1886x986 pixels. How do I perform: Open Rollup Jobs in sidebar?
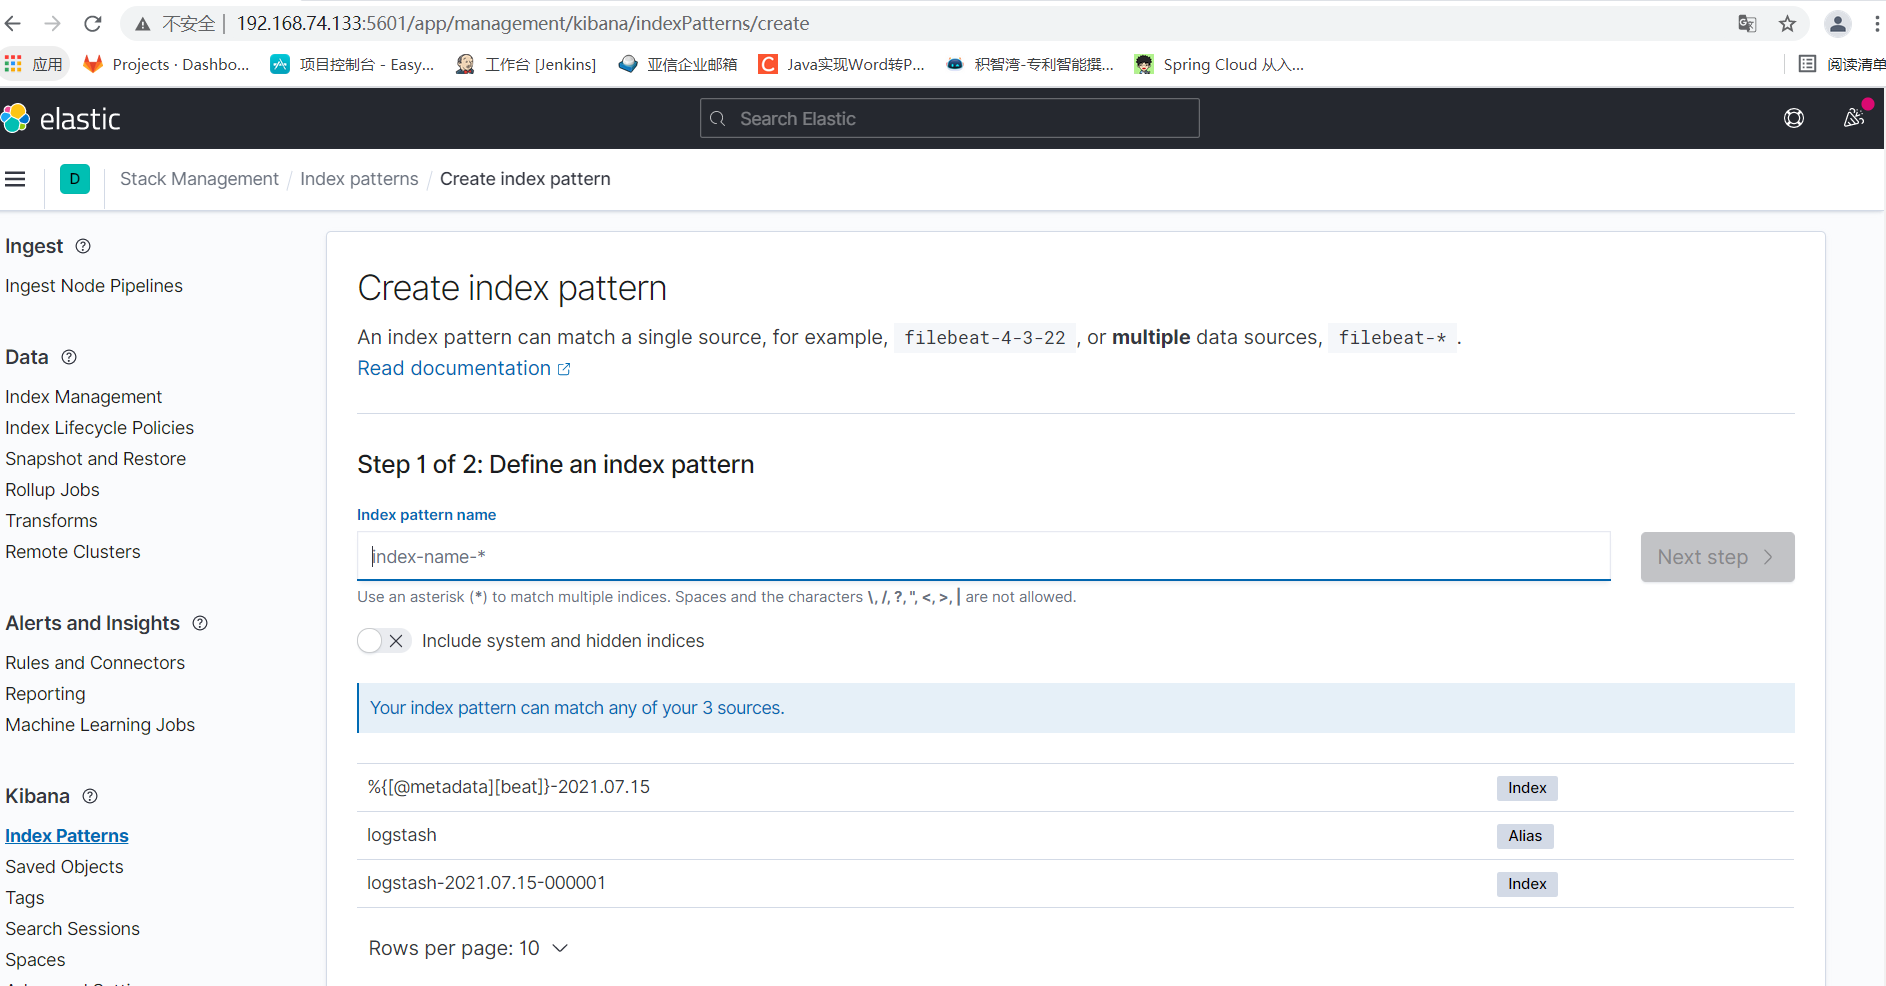[52, 490]
